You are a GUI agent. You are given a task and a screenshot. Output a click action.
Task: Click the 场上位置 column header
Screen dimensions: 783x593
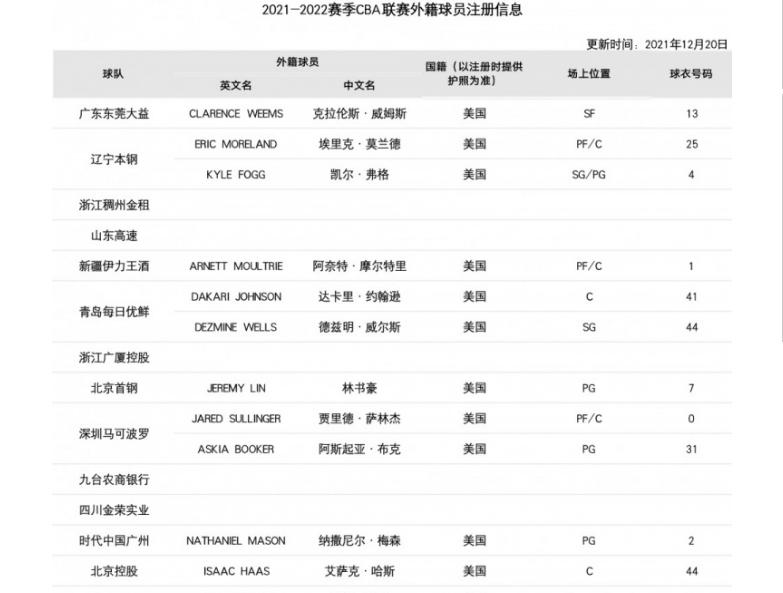click(x=589, y=74)
